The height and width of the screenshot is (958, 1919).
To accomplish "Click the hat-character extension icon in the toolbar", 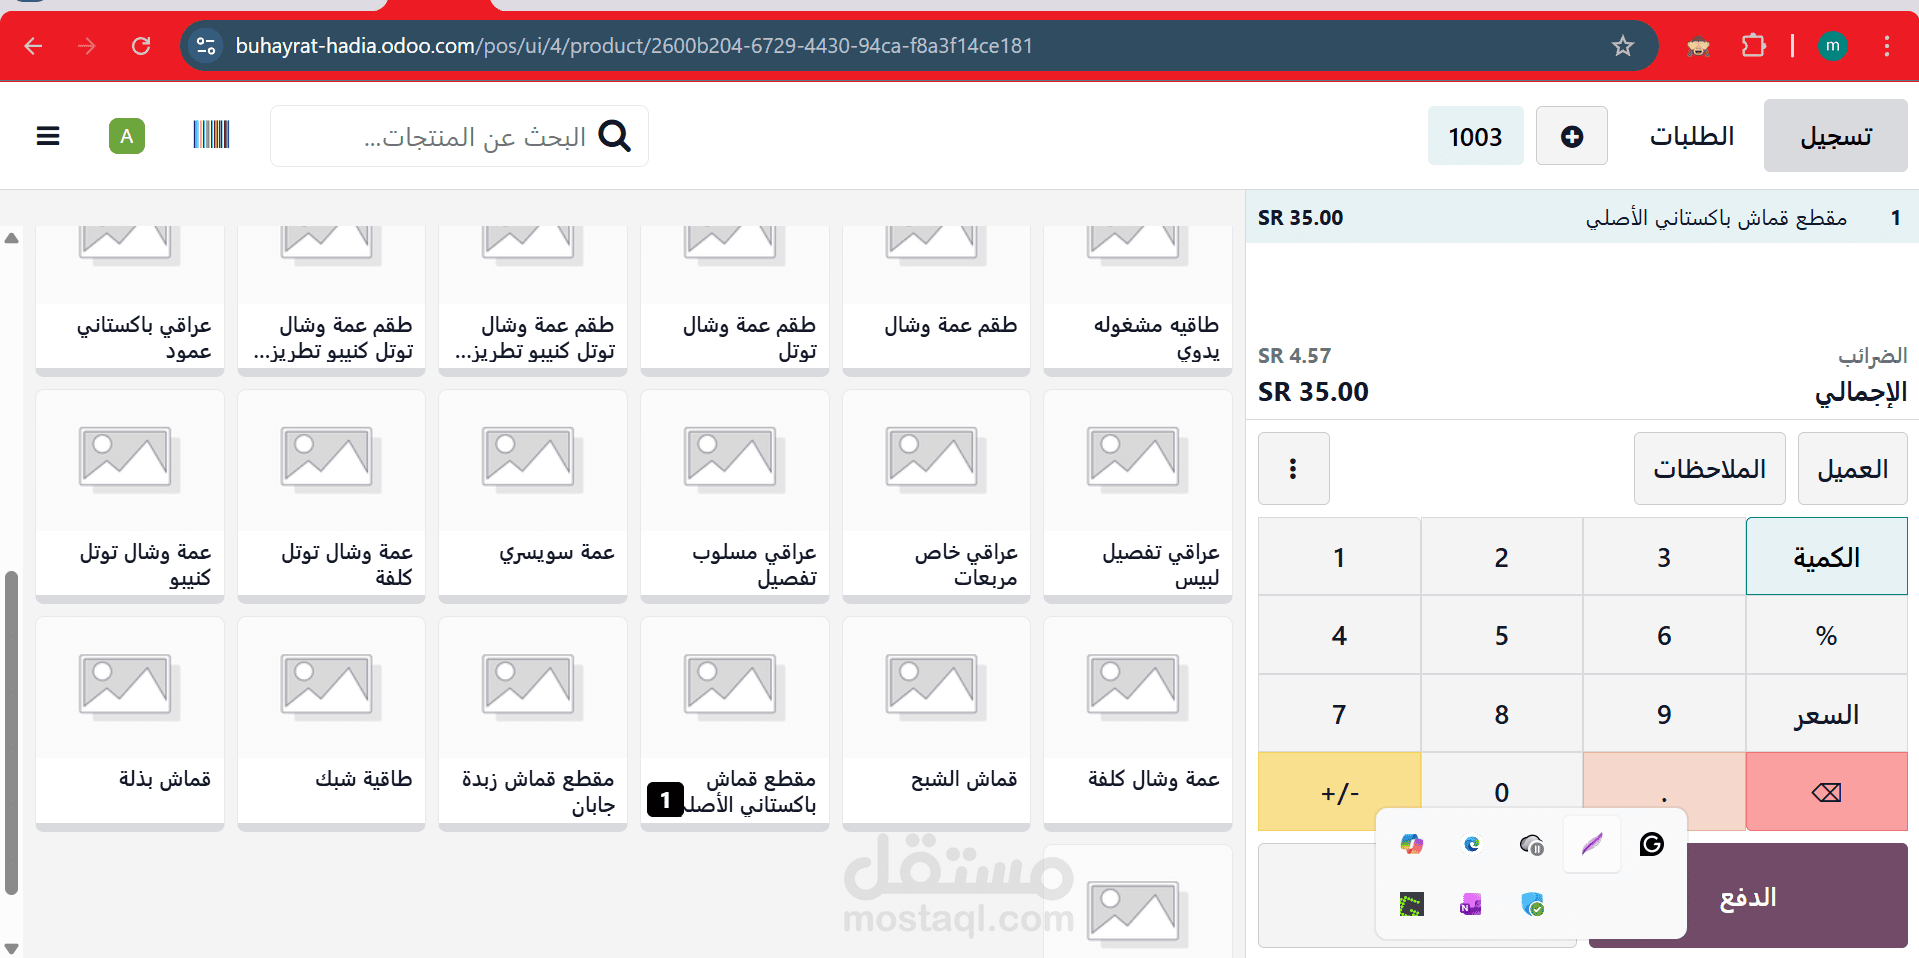I will tap(1698, 46).
